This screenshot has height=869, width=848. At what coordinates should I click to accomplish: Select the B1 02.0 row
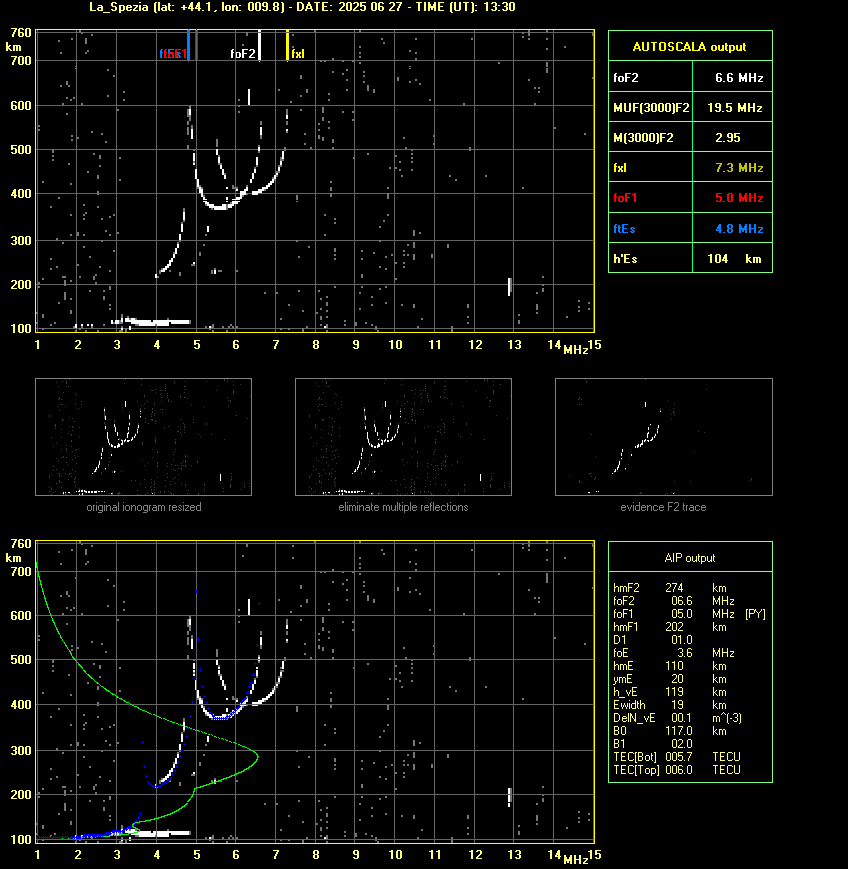coord(653,744)
